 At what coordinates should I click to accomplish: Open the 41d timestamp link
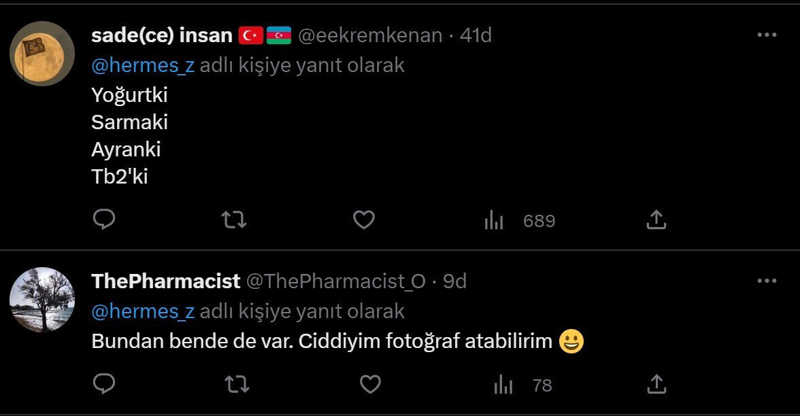coord(476,36)
